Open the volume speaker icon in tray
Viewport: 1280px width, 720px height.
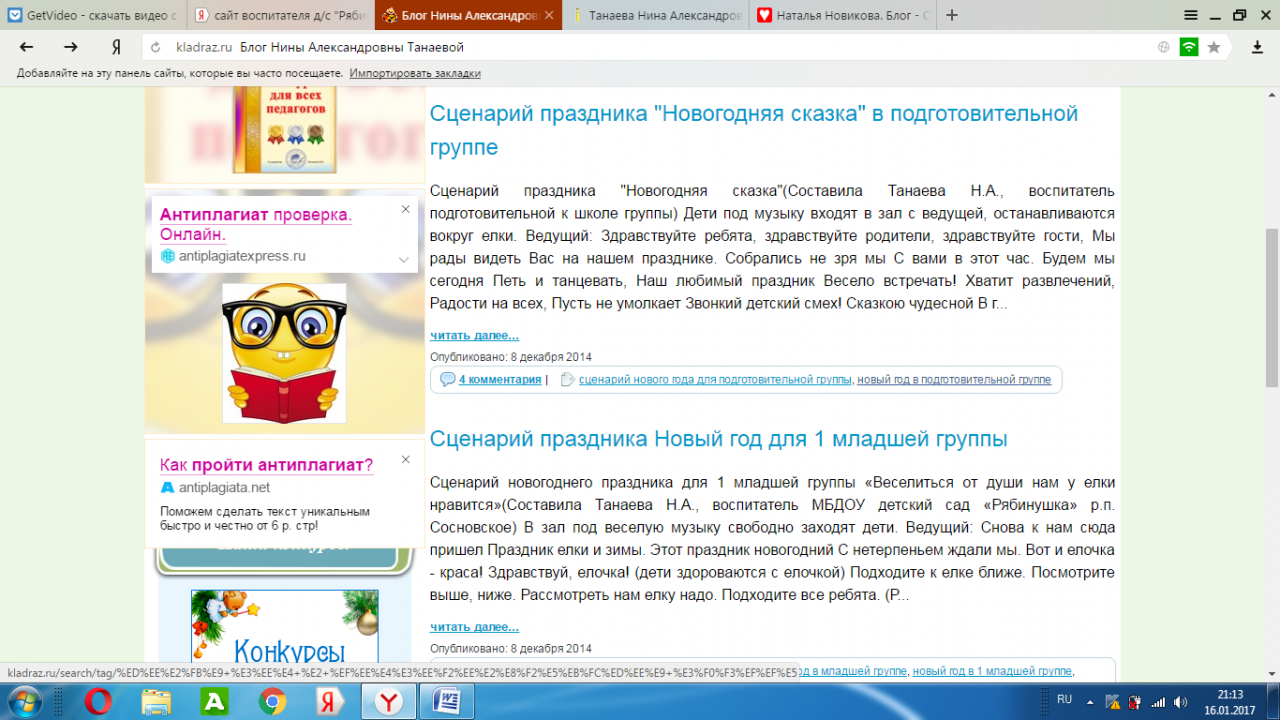tap(1182, 701)
